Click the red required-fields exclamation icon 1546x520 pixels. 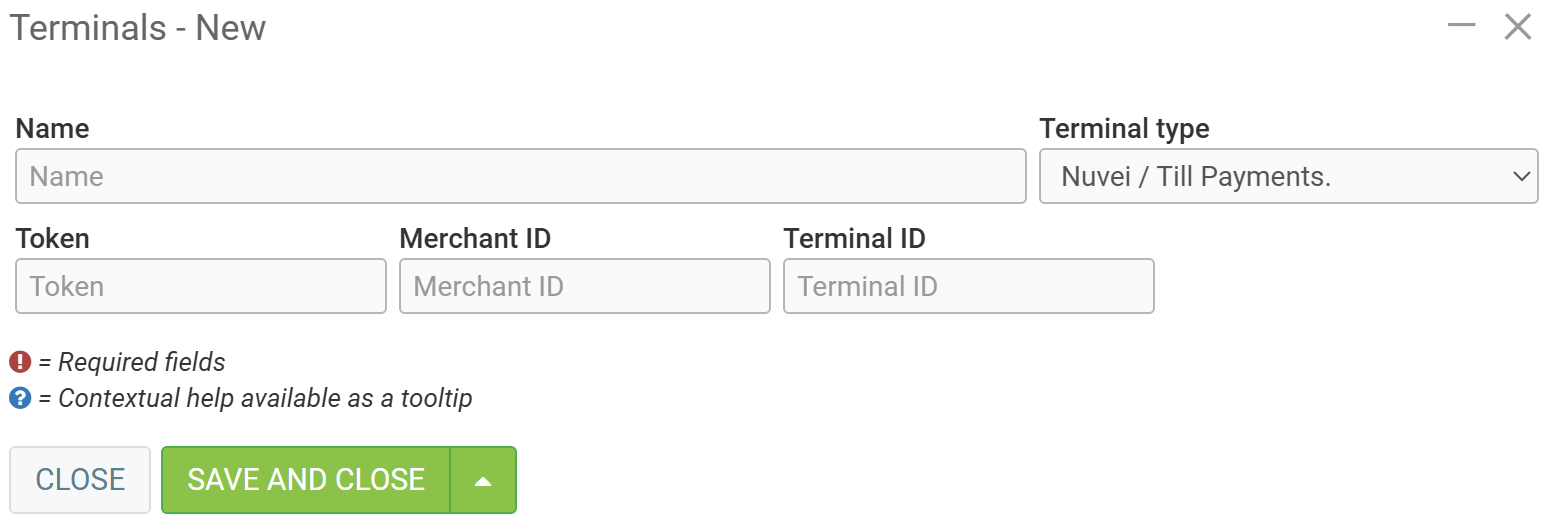tap(20, 362)
